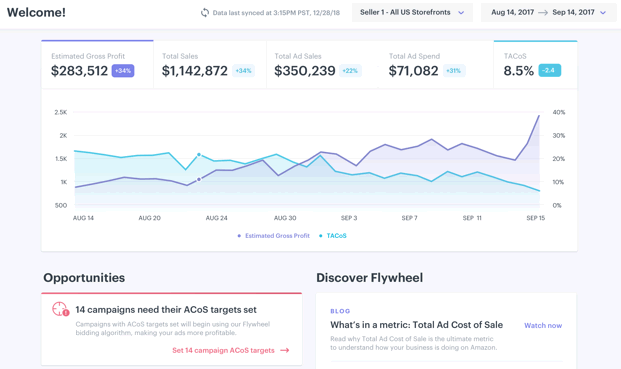Open What's in a metric blog title

[417, 325]
